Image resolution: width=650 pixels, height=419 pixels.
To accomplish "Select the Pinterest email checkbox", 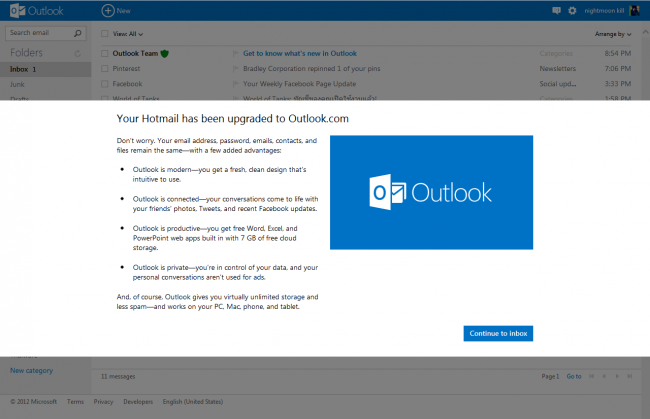I will click(105, 69).
